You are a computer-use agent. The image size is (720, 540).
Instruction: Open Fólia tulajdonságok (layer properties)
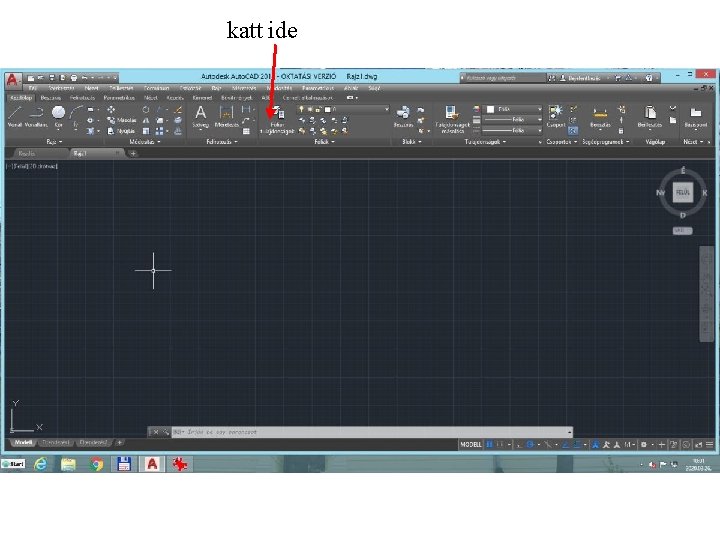pos(277,120)
